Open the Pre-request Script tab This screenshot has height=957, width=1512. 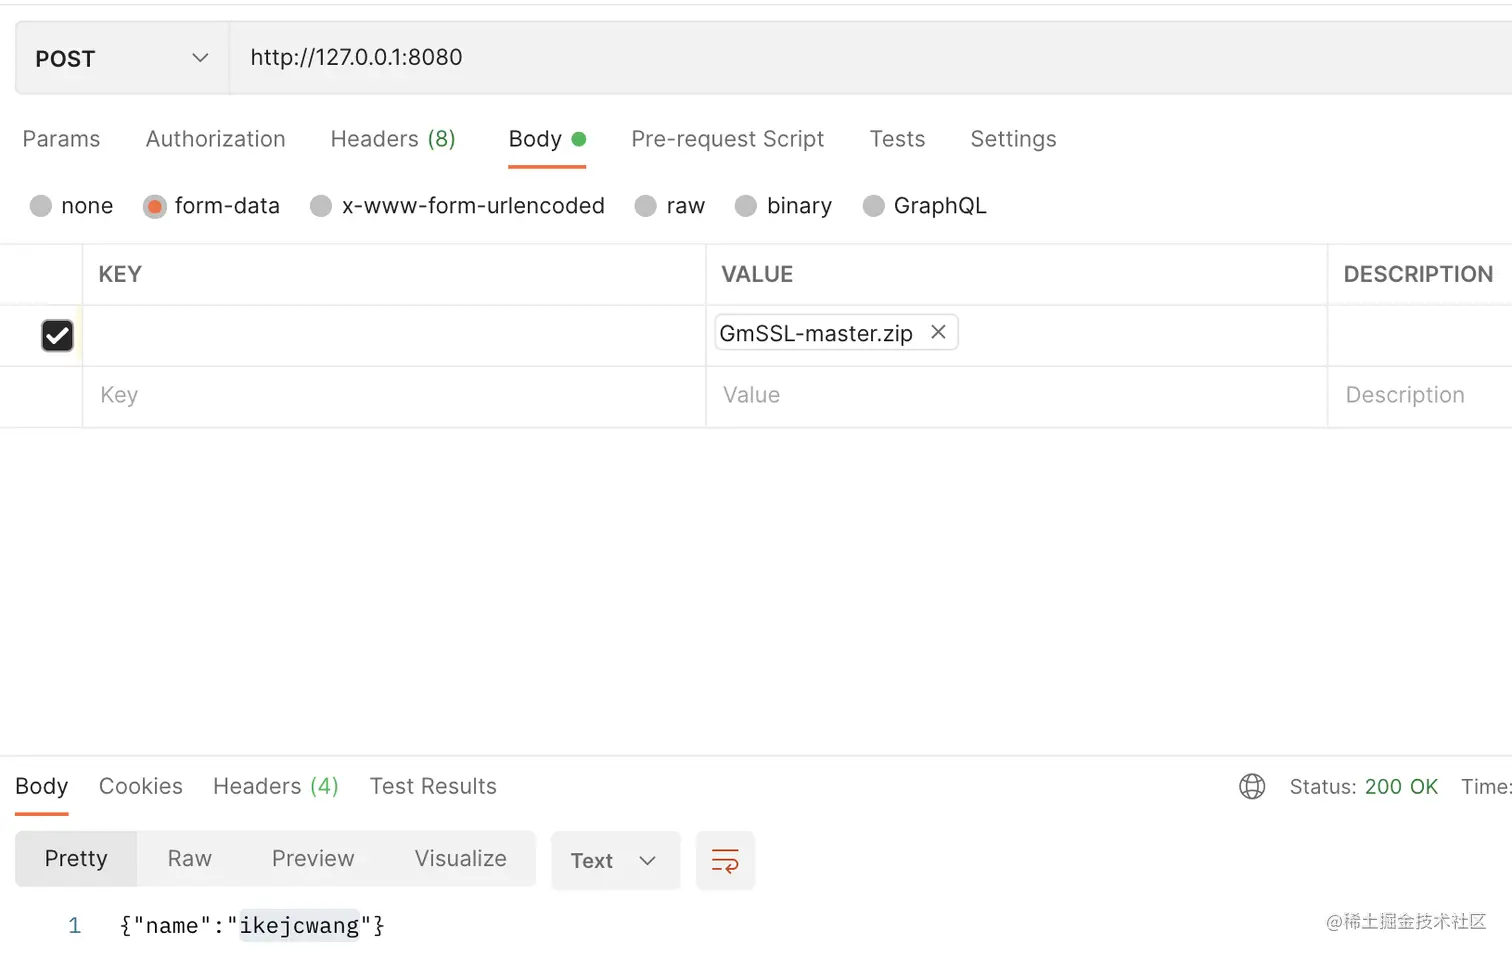tap(727, 139)
